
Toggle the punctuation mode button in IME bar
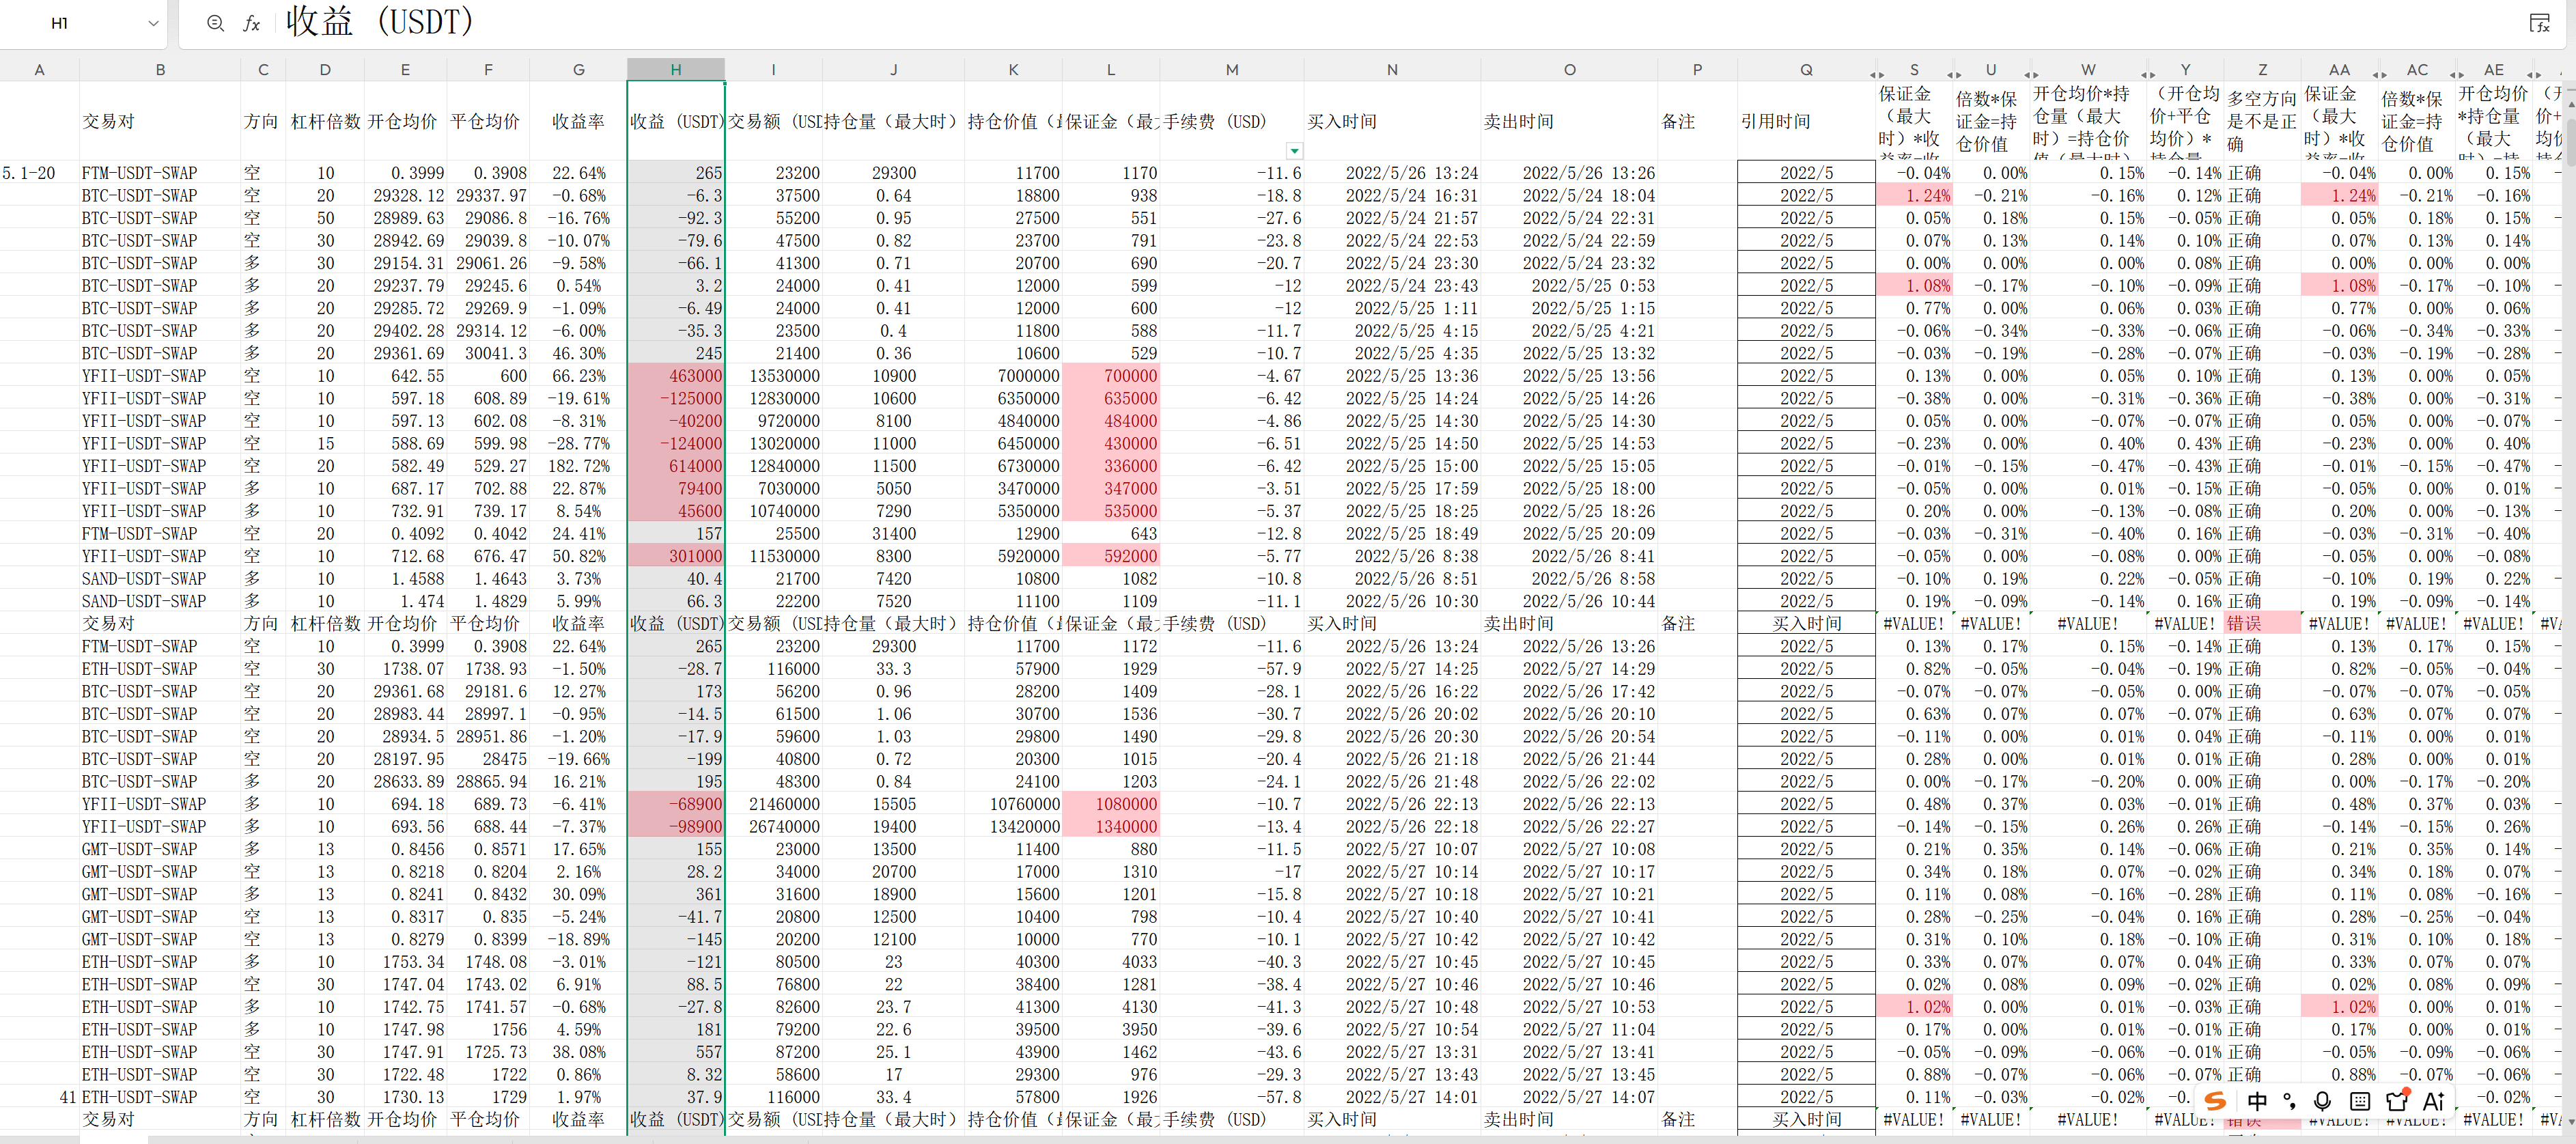pos(2290,1101)
